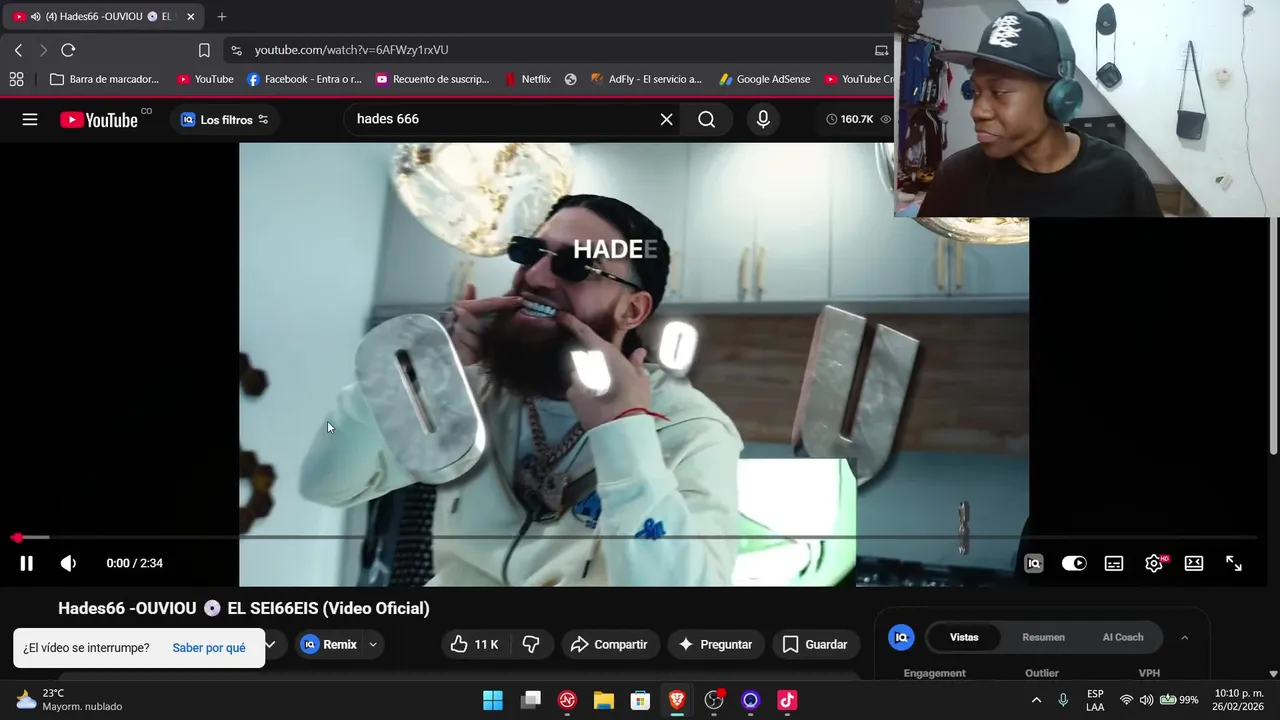Open File Explorer from the taskbar
Screen dimensions: 1280x720
click(604, 700)
